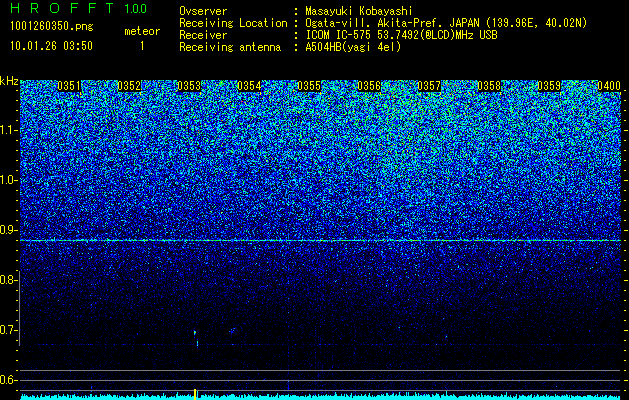
Task: Click the timestamp 10.01.26 03:50
Action: 51,46
